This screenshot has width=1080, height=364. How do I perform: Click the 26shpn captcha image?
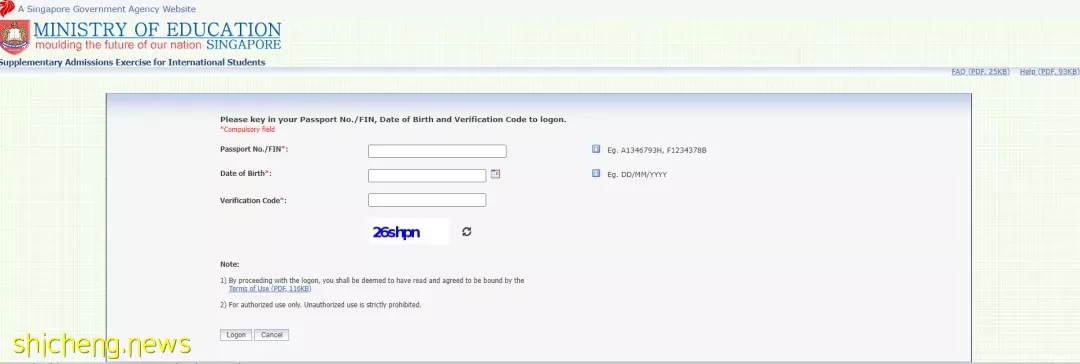tap(408, 232)
